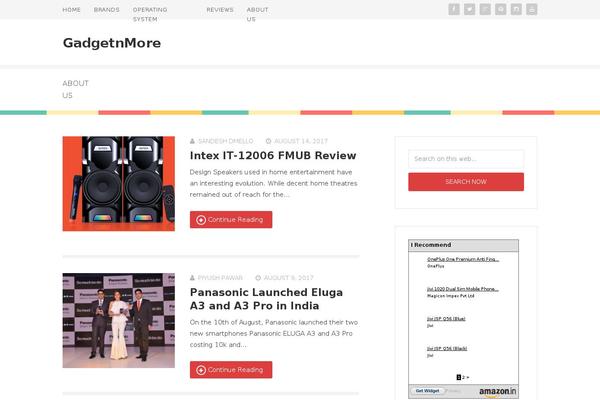Click Continue Reading for the Intex review
Image resolution: width=600 pixels, height=400 pixels.
pyautogui.click(x=231, y=220)
